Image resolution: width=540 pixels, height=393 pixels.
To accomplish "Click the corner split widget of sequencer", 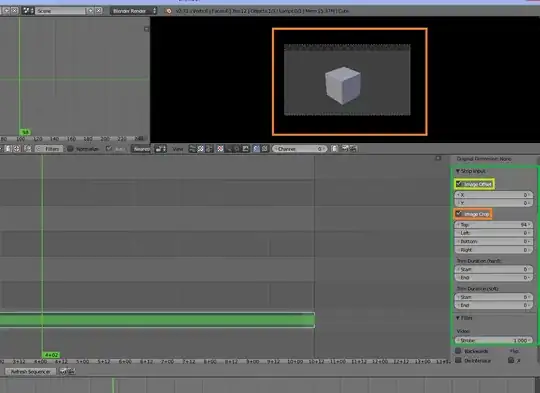I will click(438, 158).
